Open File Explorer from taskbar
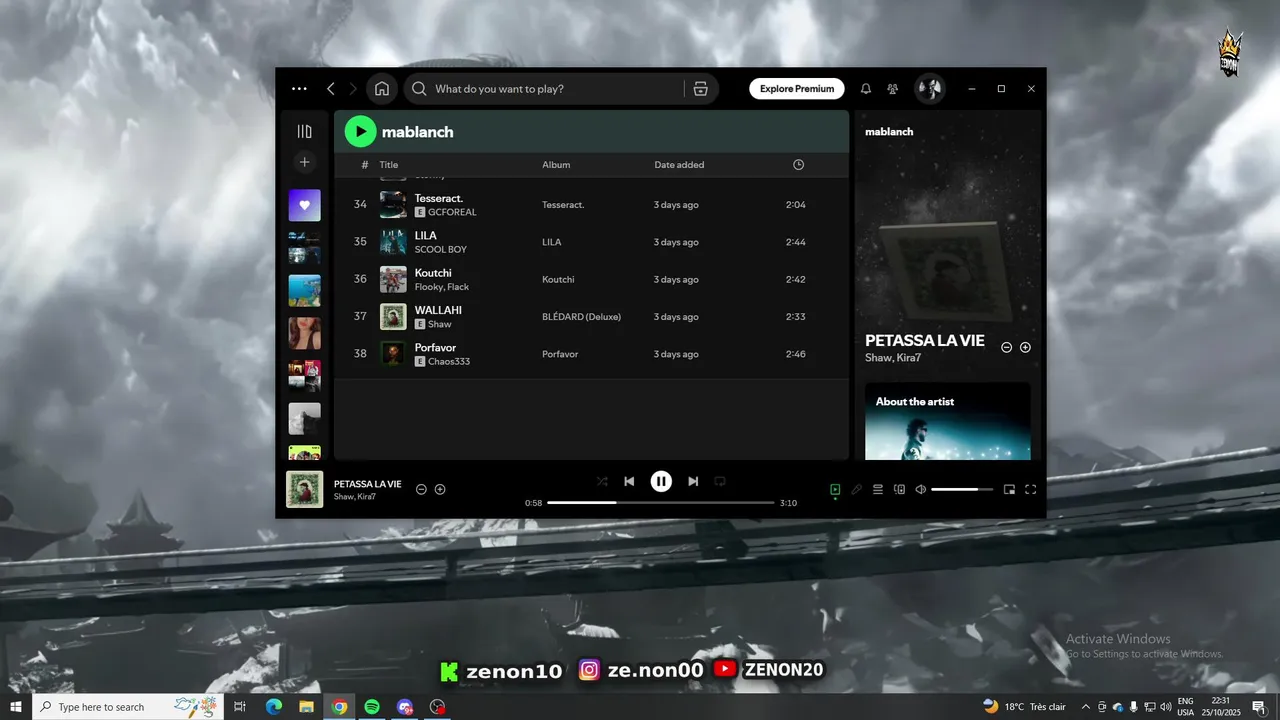The height and width of the screenshot is (720, 1280). coord(307,707)
